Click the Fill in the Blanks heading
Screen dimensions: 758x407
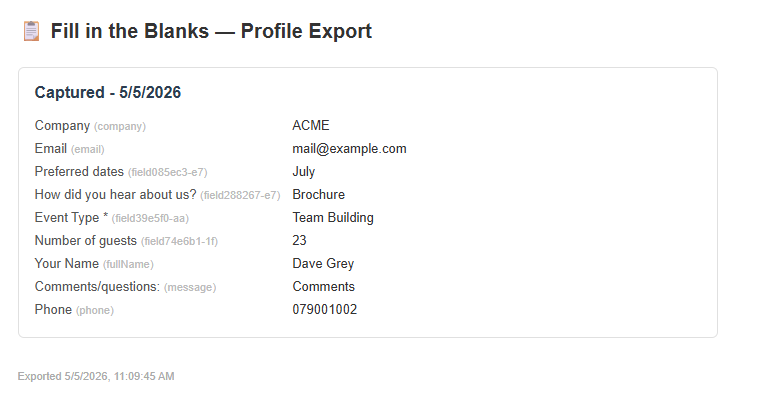point(211,31)
